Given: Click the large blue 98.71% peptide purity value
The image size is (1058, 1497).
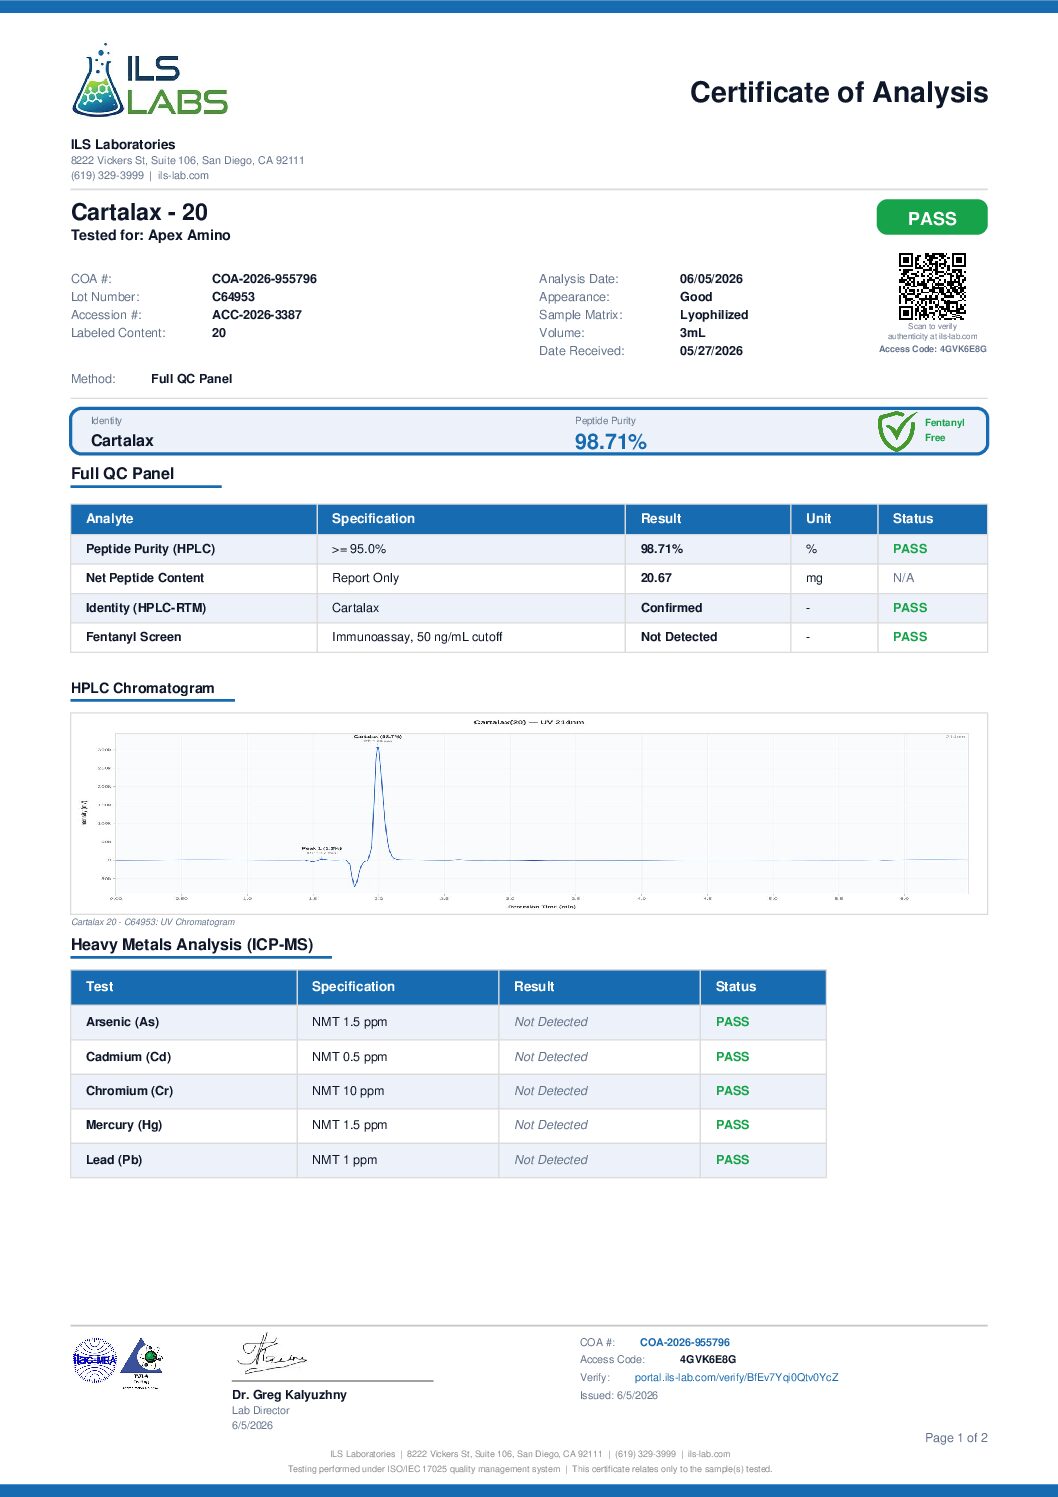Looking at the screenshot, I should point(610,442).
